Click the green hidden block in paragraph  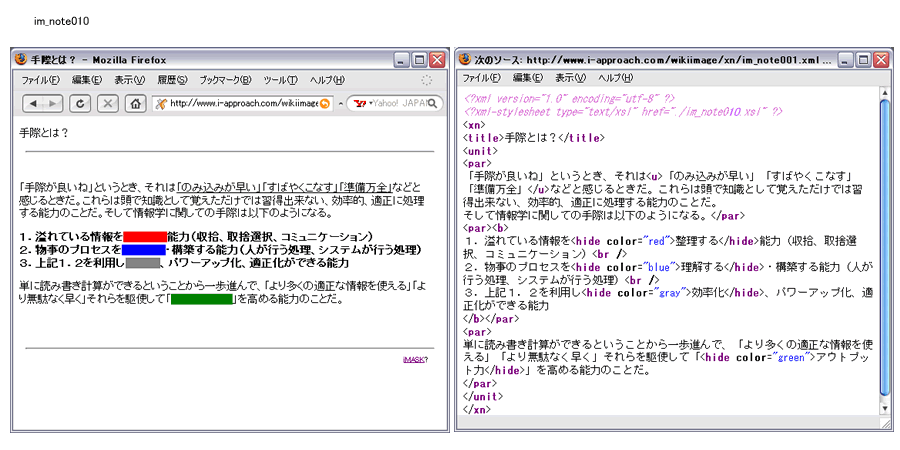[202, 298]
